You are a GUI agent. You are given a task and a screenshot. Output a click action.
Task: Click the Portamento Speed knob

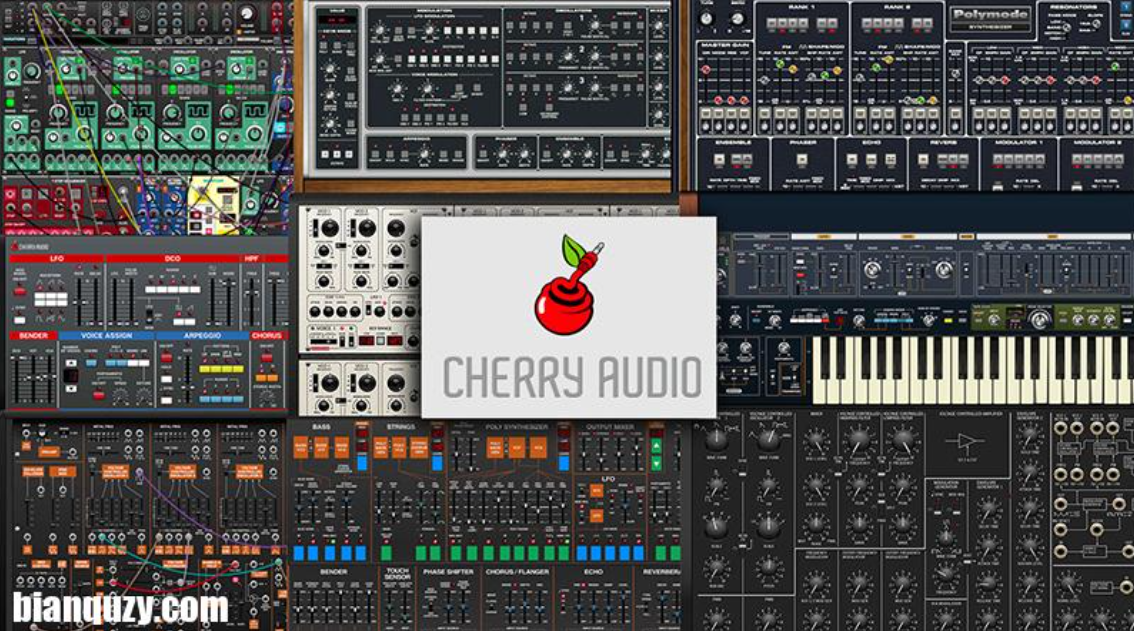click(x=120, y=396)
